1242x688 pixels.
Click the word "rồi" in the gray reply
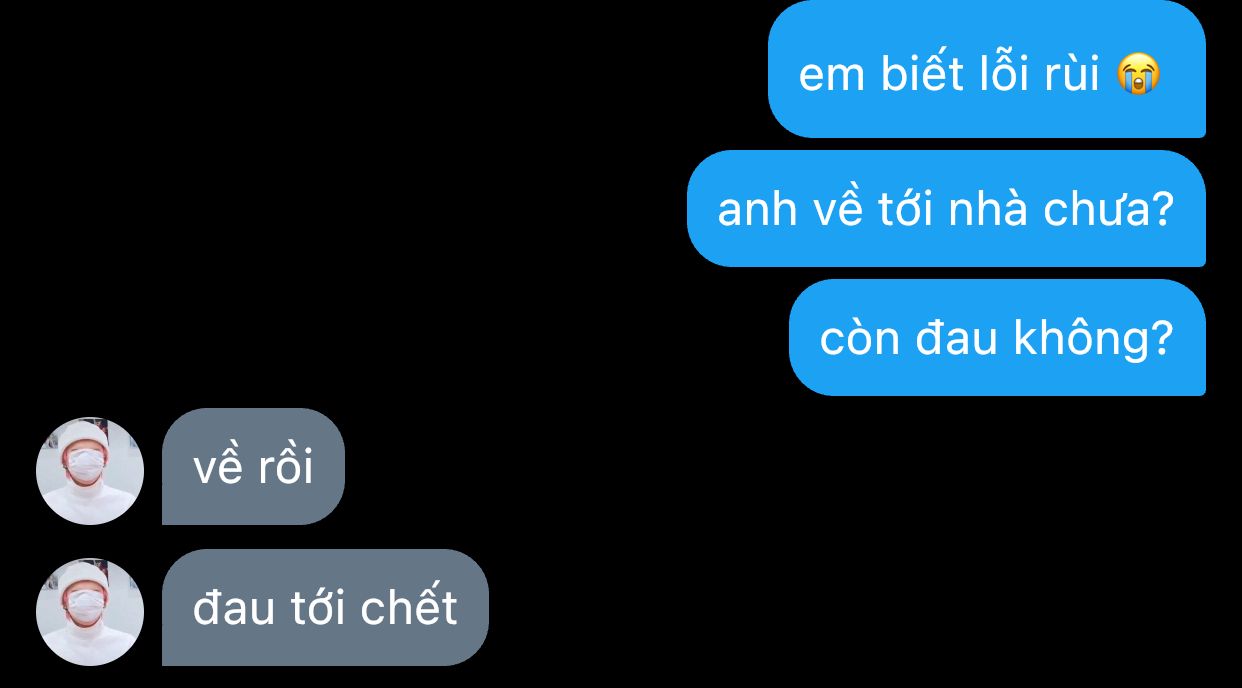pyautogui.click(x=285, y=466)
